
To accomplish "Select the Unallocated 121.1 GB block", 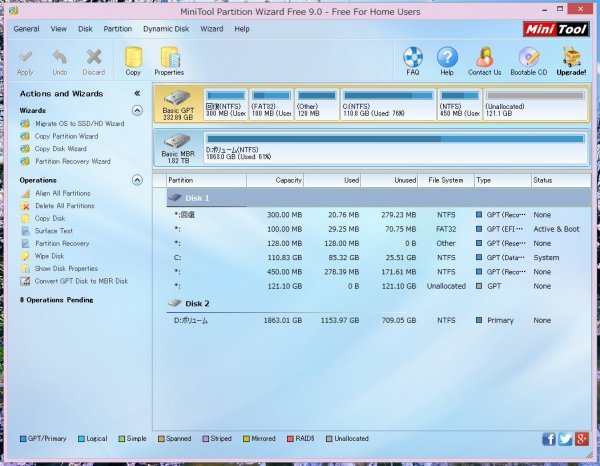I will (x=535, y=104).
